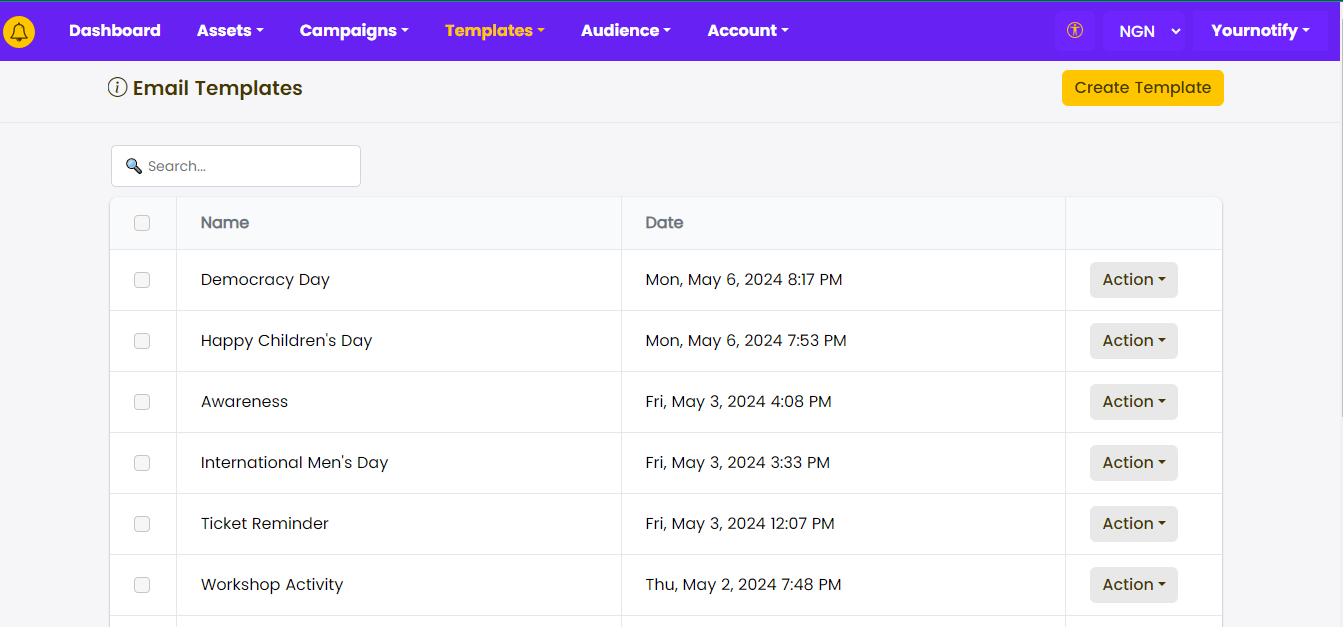
Task: Click the yellow bell logo icon
Action: click(x=19, y=32)
